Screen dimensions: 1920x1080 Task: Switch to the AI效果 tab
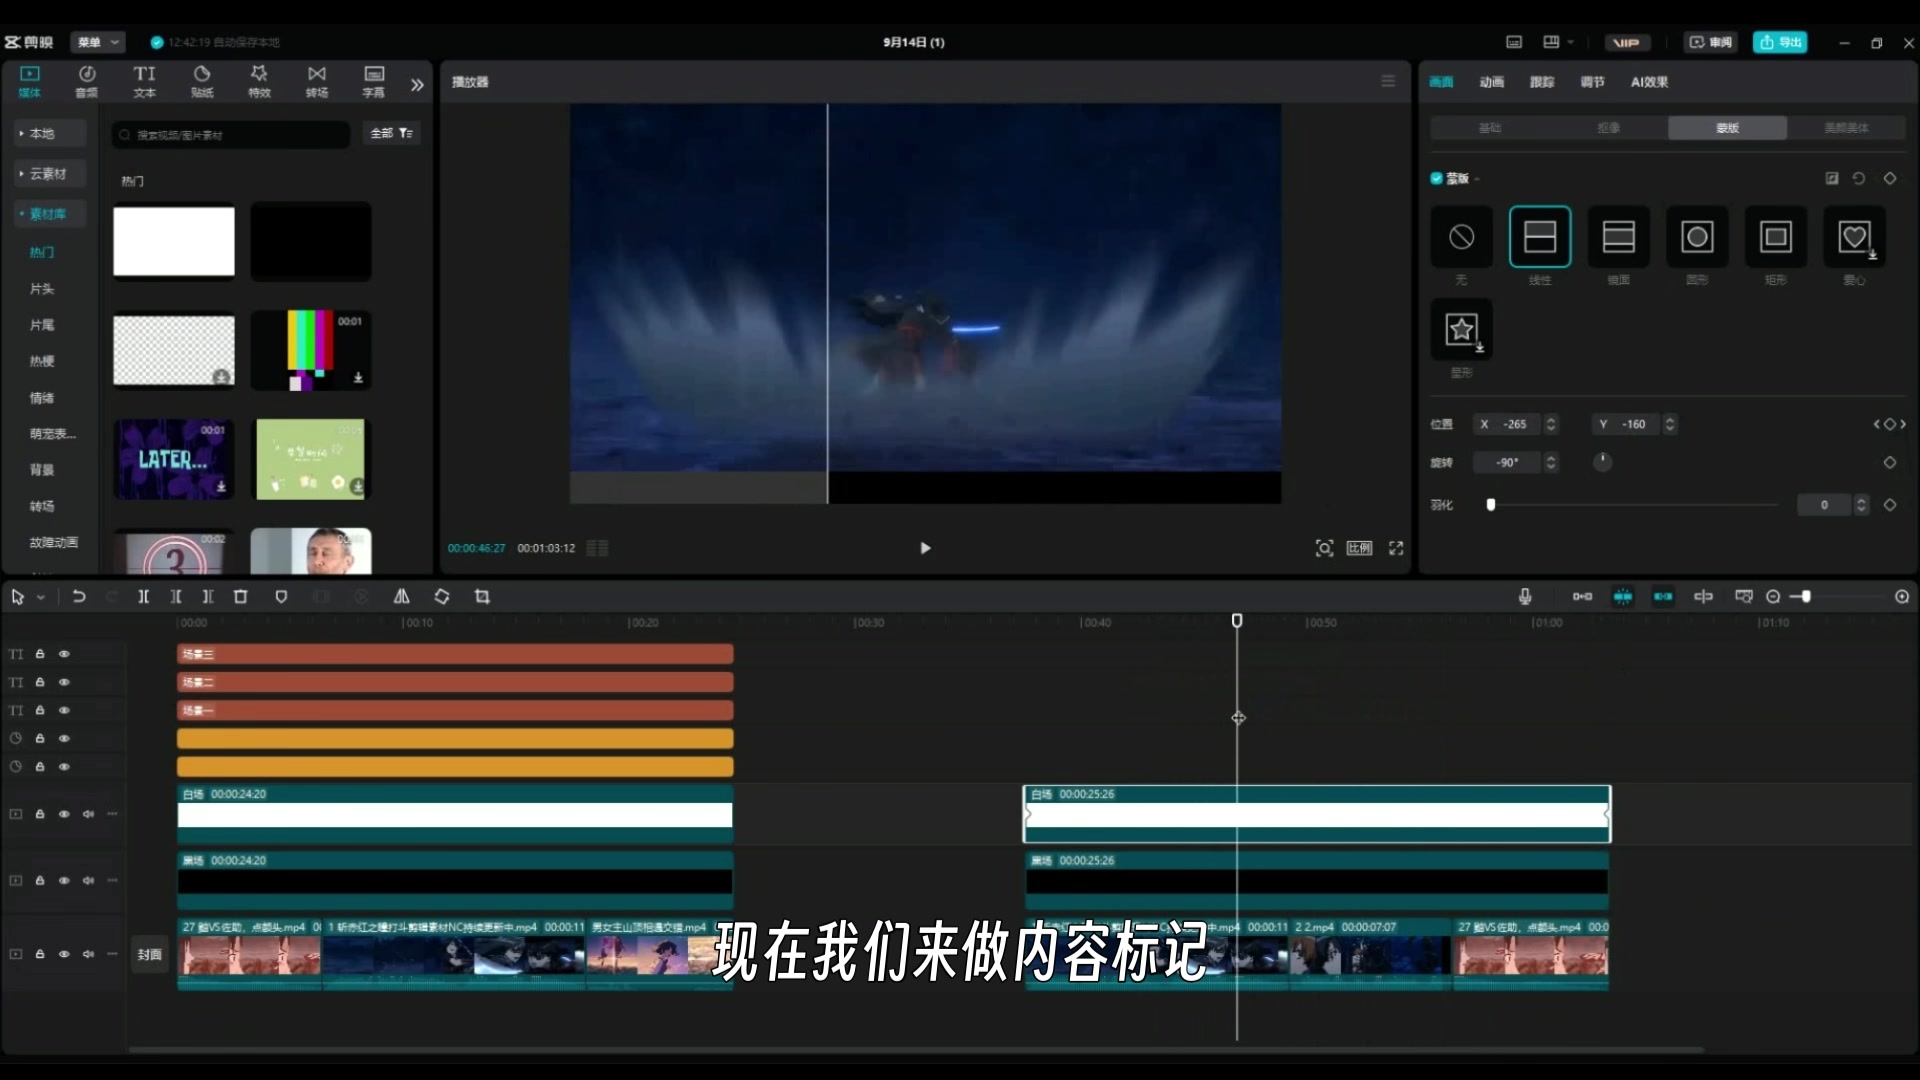click(x=1649, y=82)
